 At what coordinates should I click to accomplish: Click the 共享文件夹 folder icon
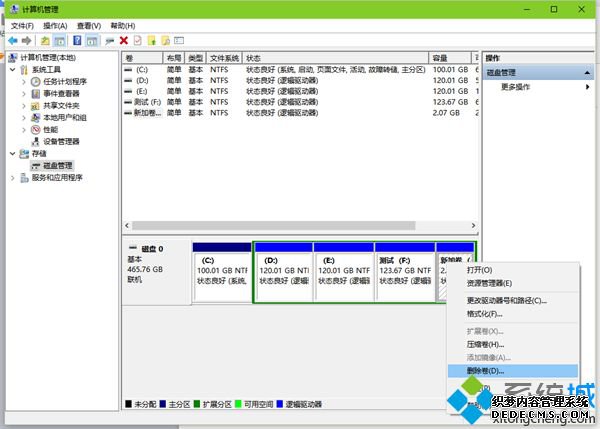point(36,106)
